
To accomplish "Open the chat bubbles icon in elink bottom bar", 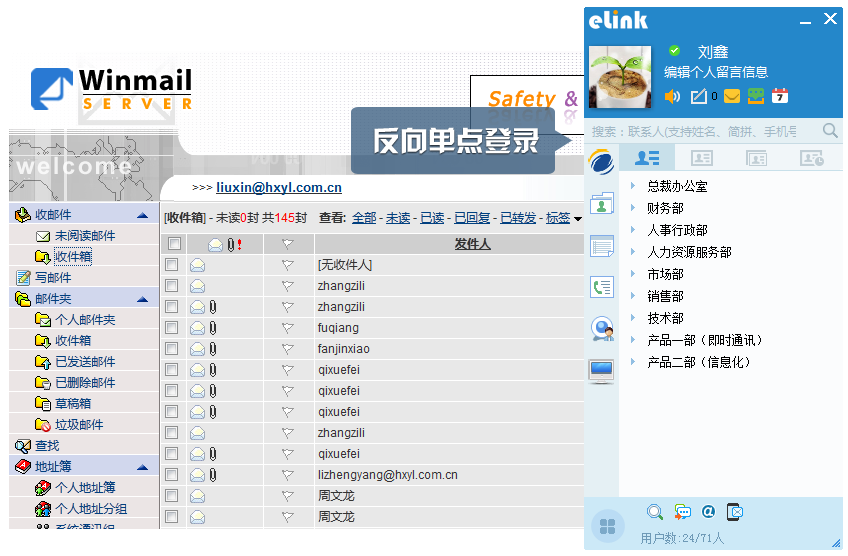I will click(x=682, y=512).
